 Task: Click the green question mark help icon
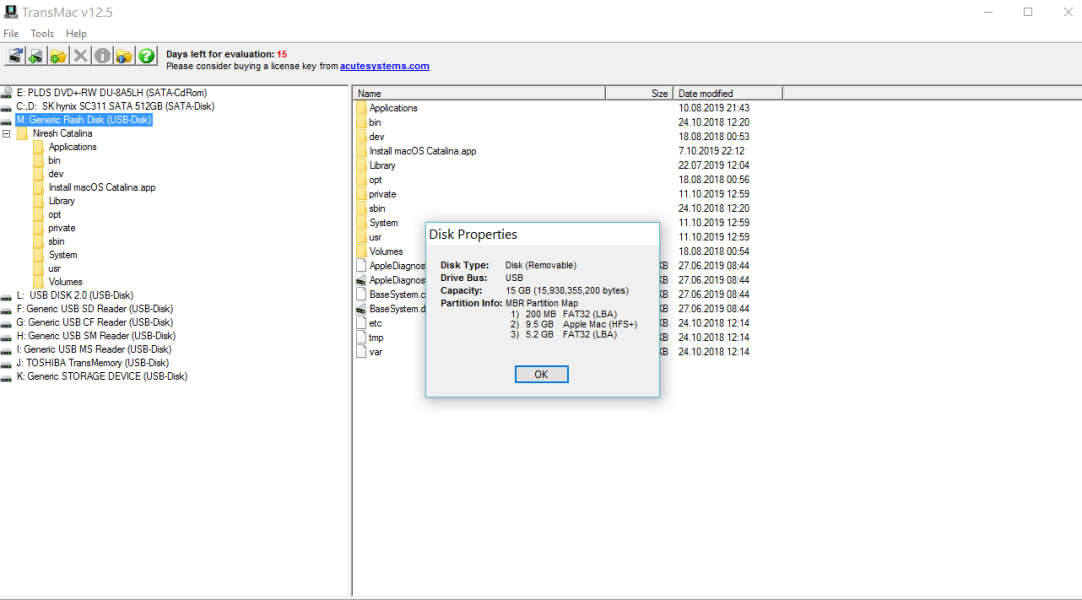tap(147, 56)
